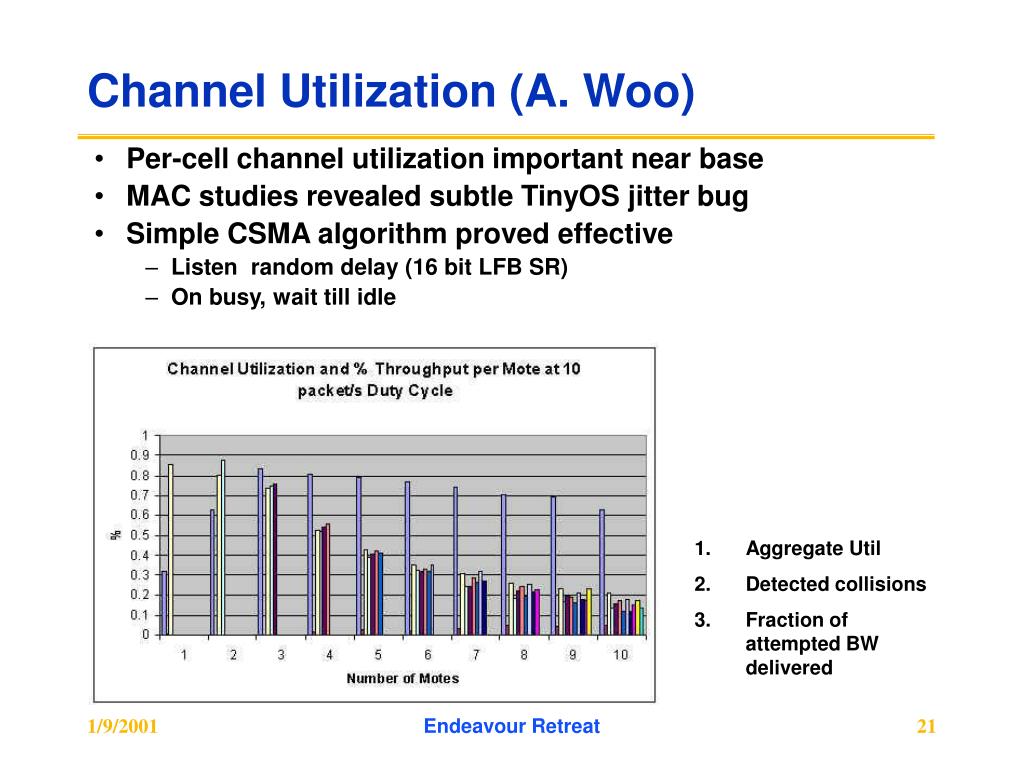The image size is (1024, 768).
Task: Click the '%' y-axis label of the chart
Action: click(x=116, y=535)
